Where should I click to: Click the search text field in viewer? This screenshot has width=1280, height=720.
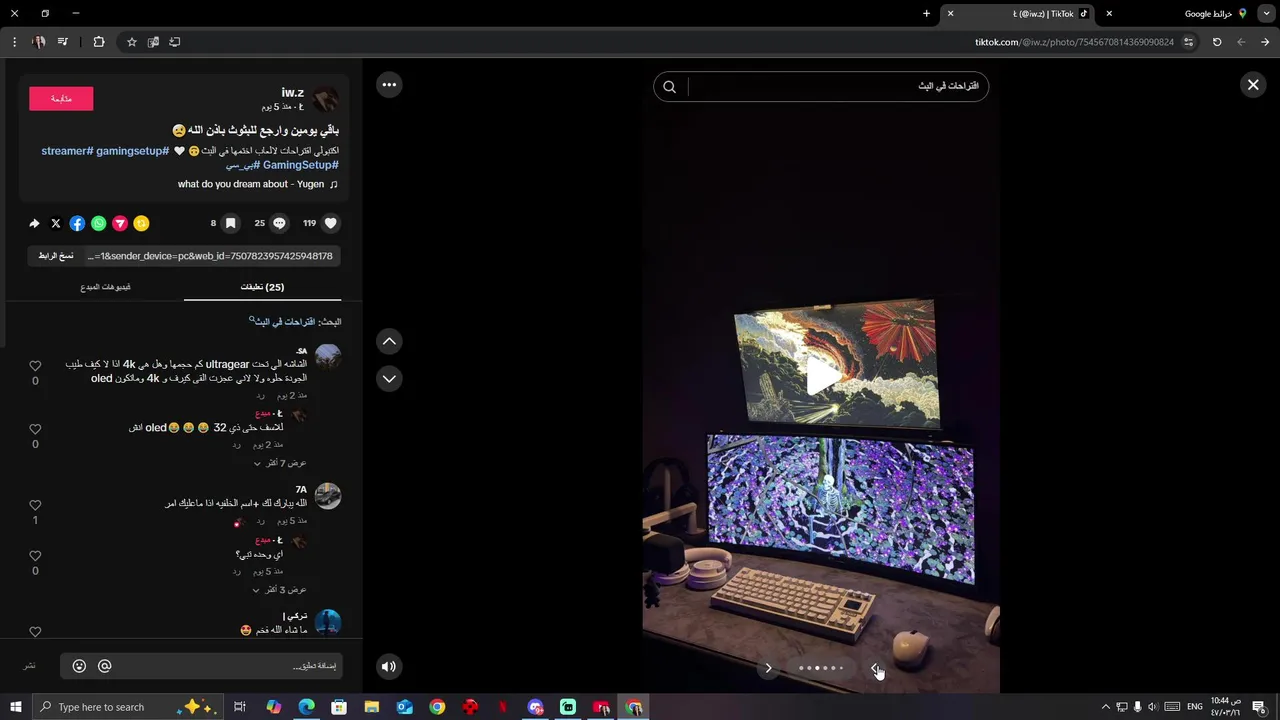(835, 87)
